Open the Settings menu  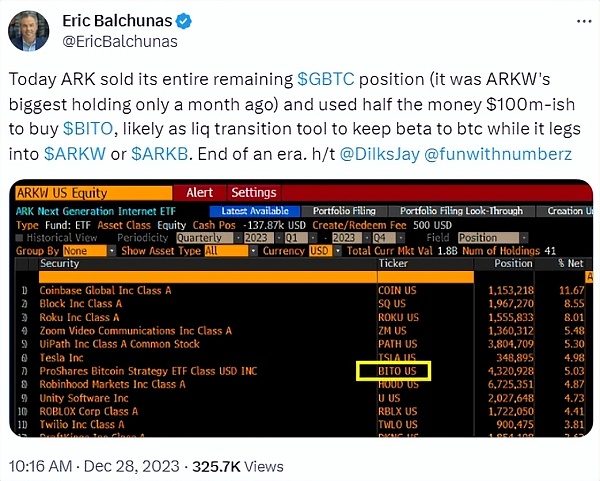pos(253,193)
